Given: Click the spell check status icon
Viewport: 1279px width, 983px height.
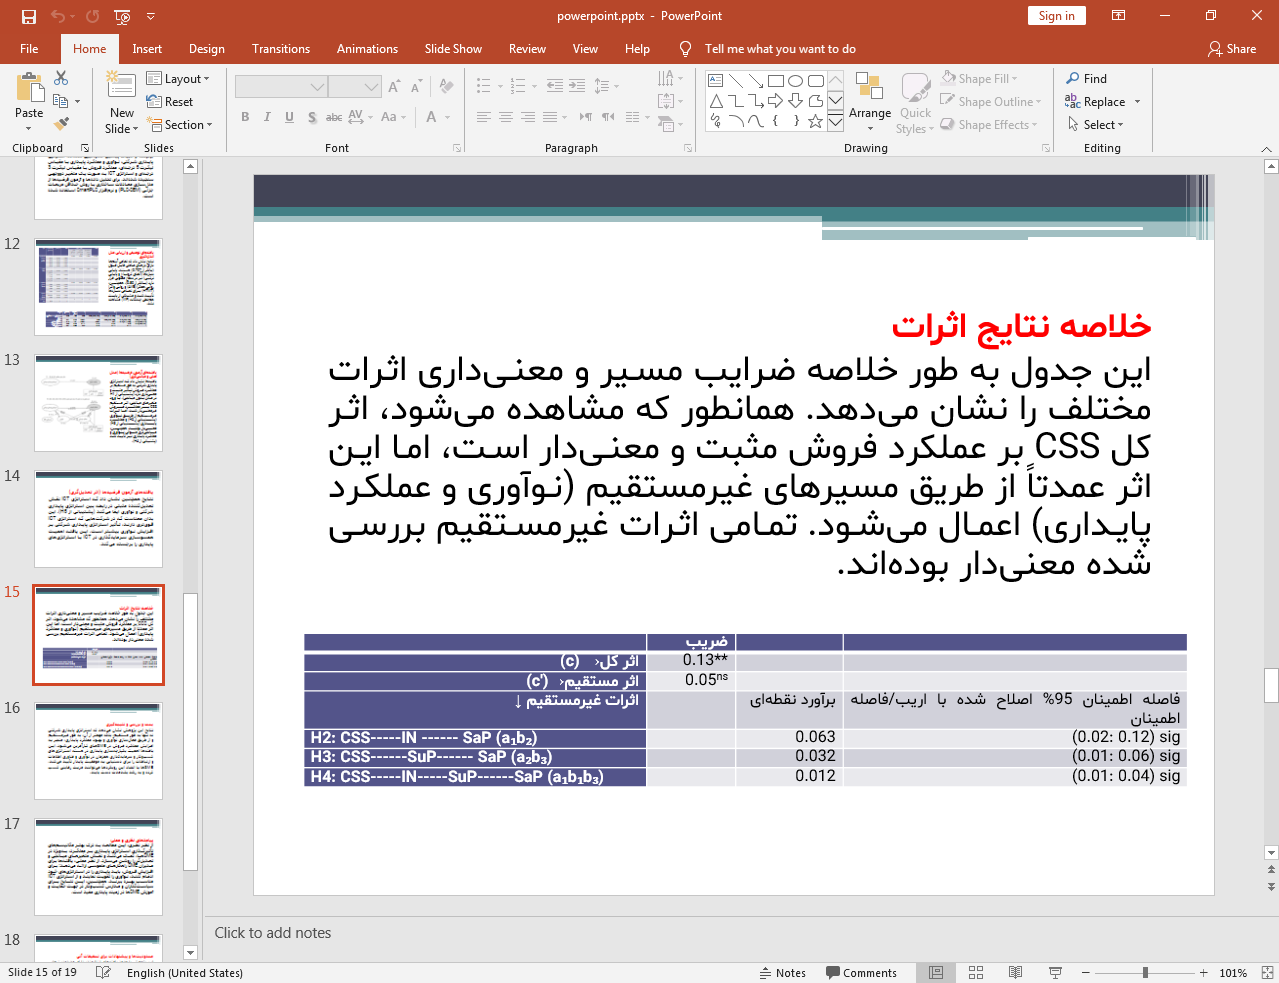Looking at the screenshot, I should pyautogui.click(x=103, y=973).
